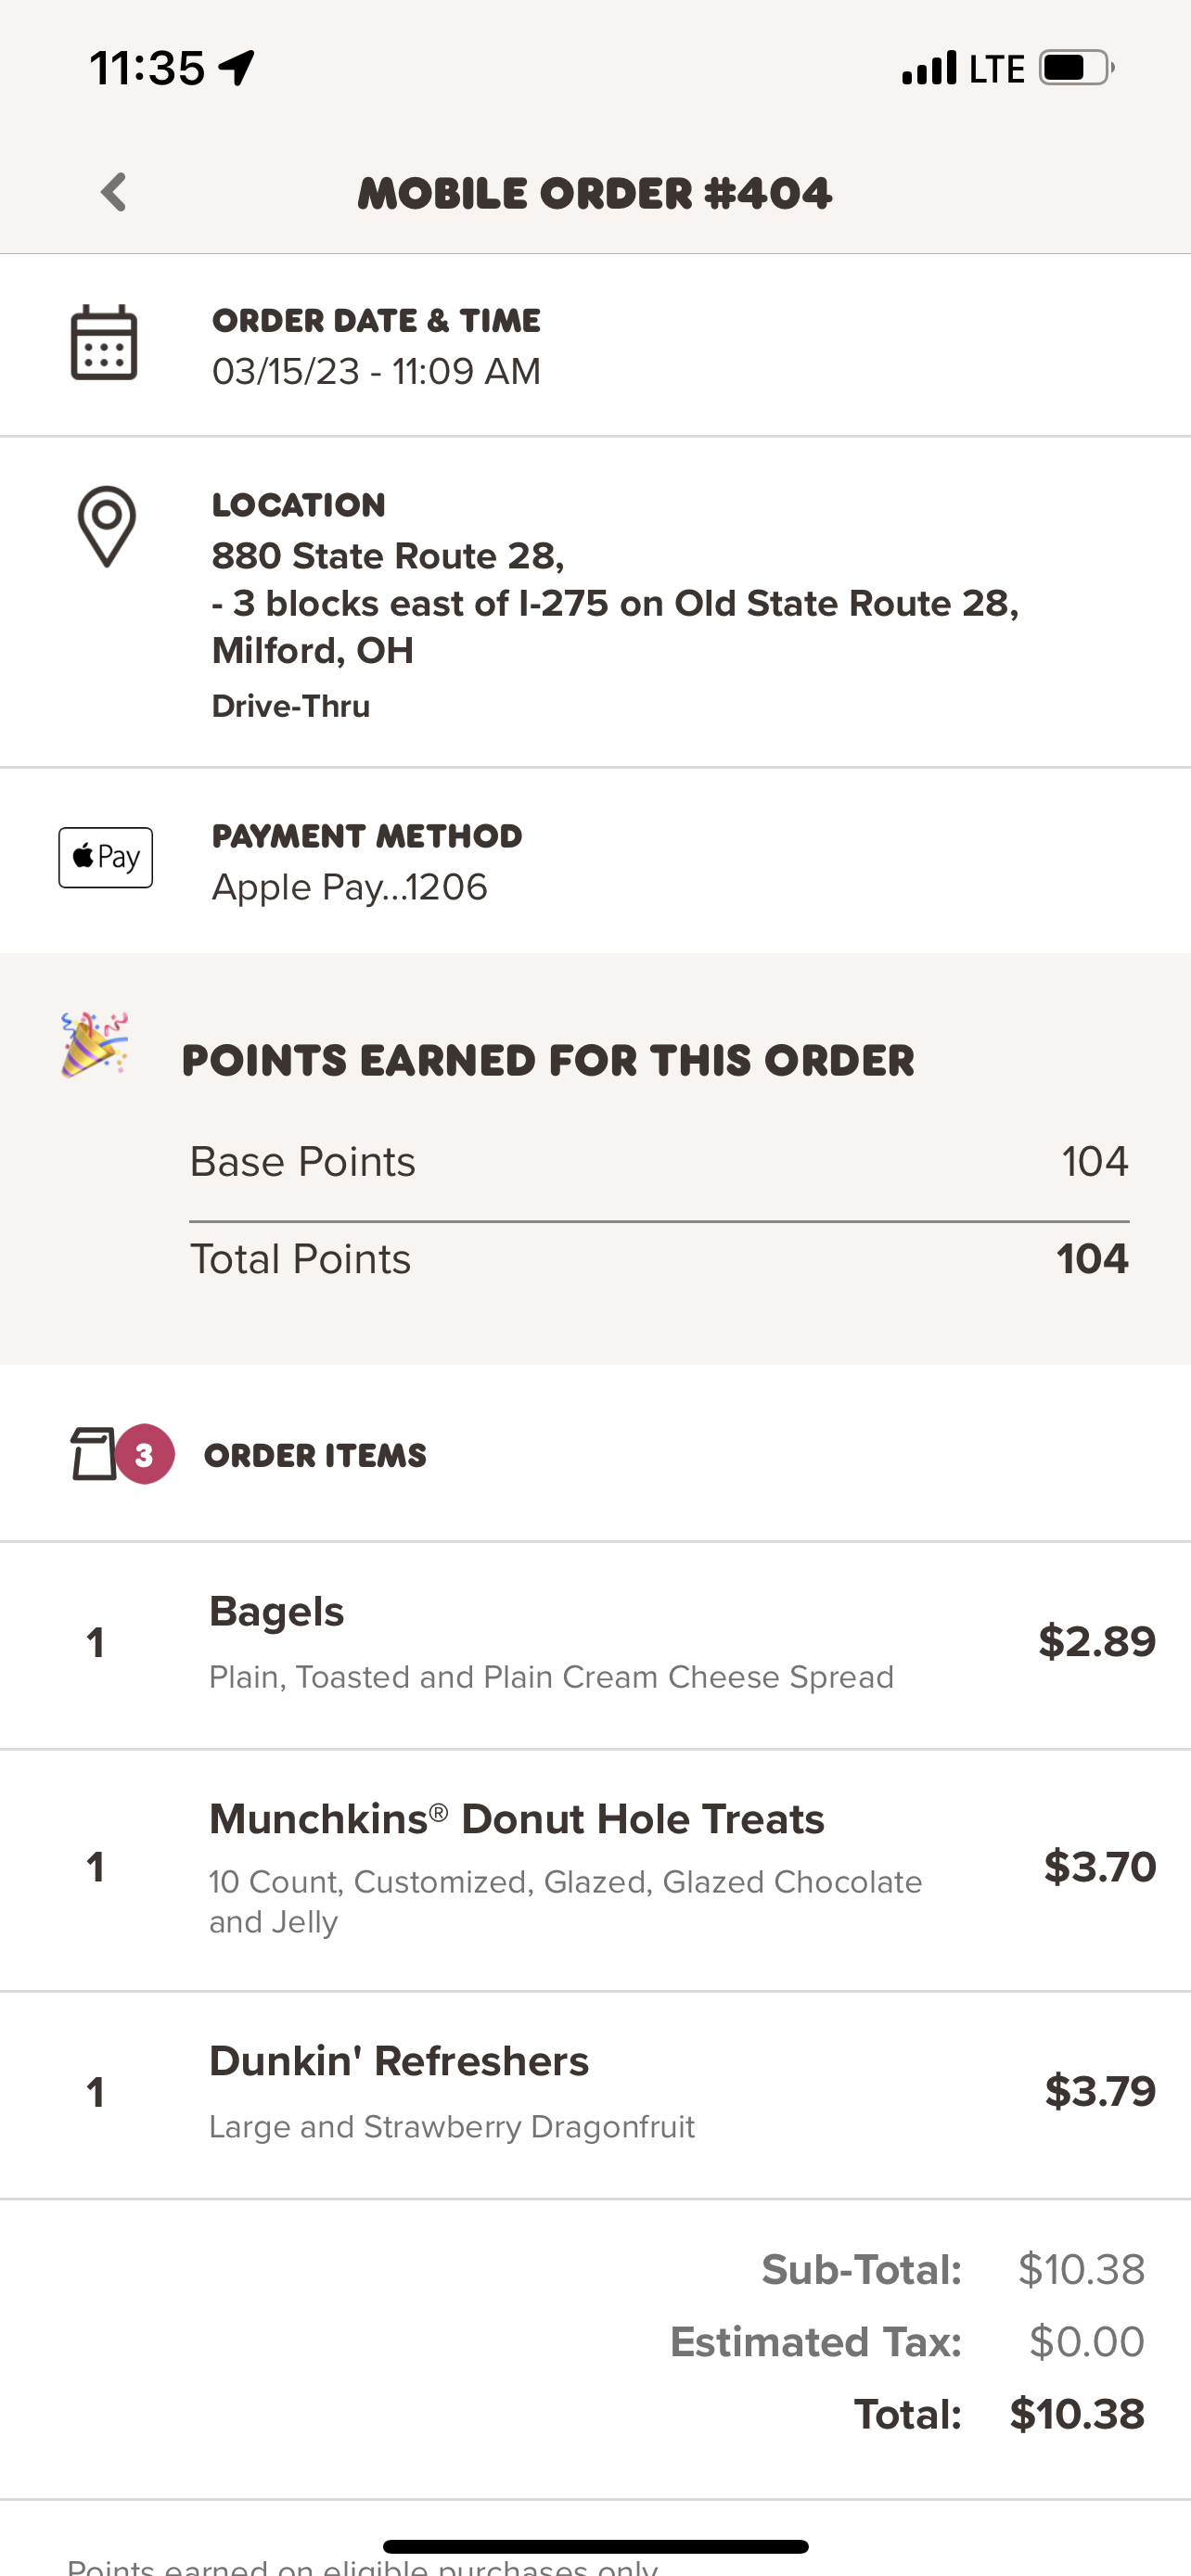
Task: Tap the back chevron arrow
Action: (x=114, y=192)
